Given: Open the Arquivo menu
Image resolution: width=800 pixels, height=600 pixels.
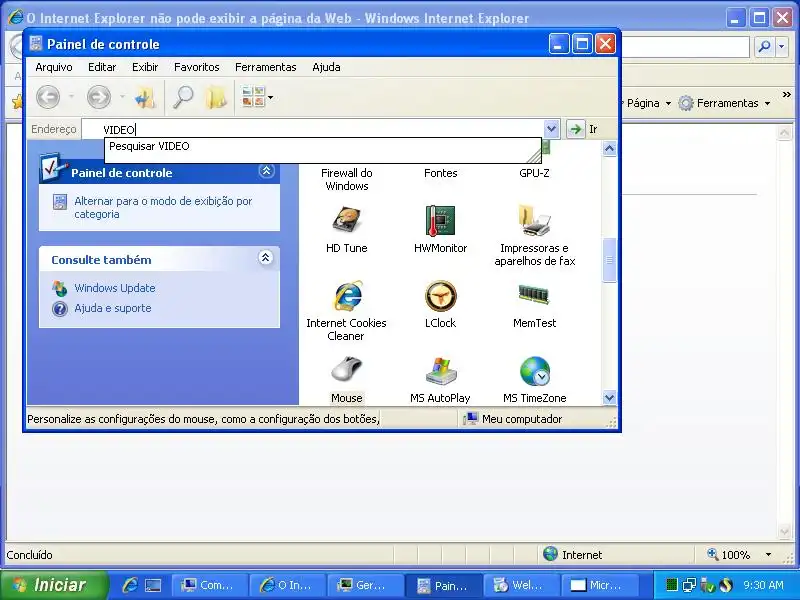Looking at the screenshot, I should coord(54,67).
